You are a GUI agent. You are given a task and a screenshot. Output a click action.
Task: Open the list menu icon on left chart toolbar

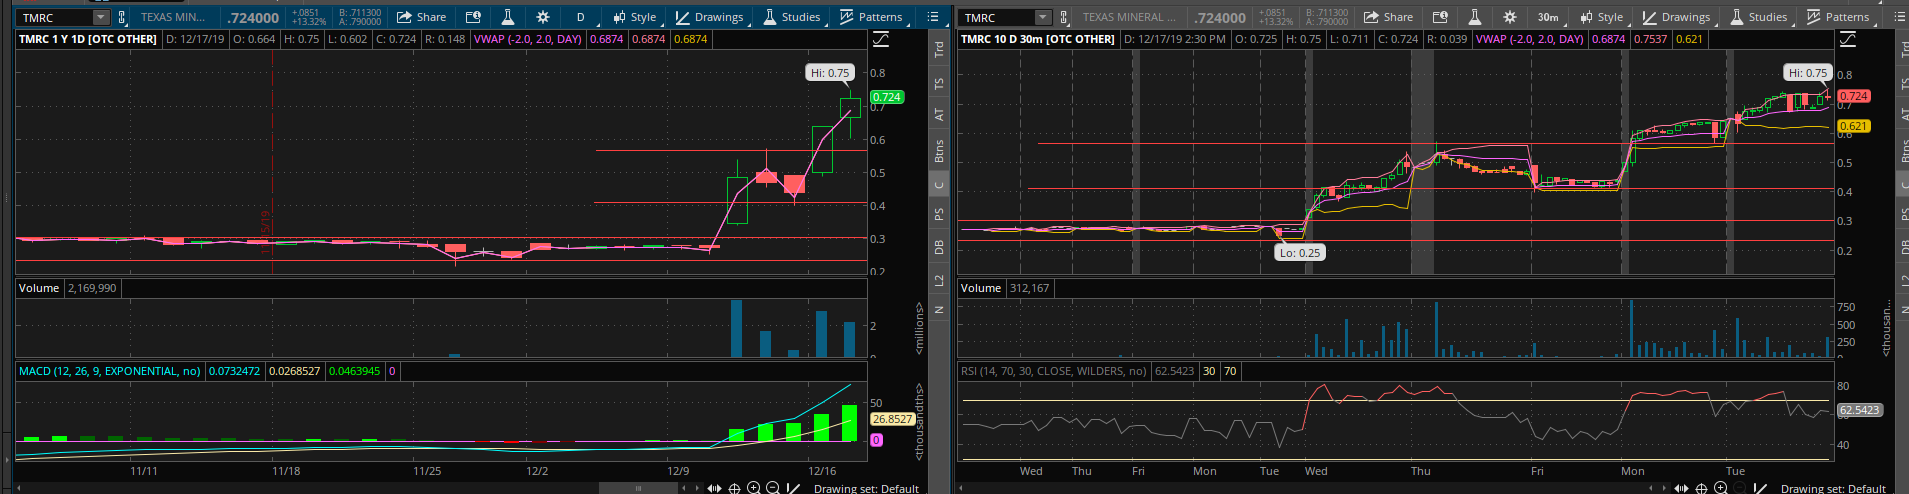(933, 17)
